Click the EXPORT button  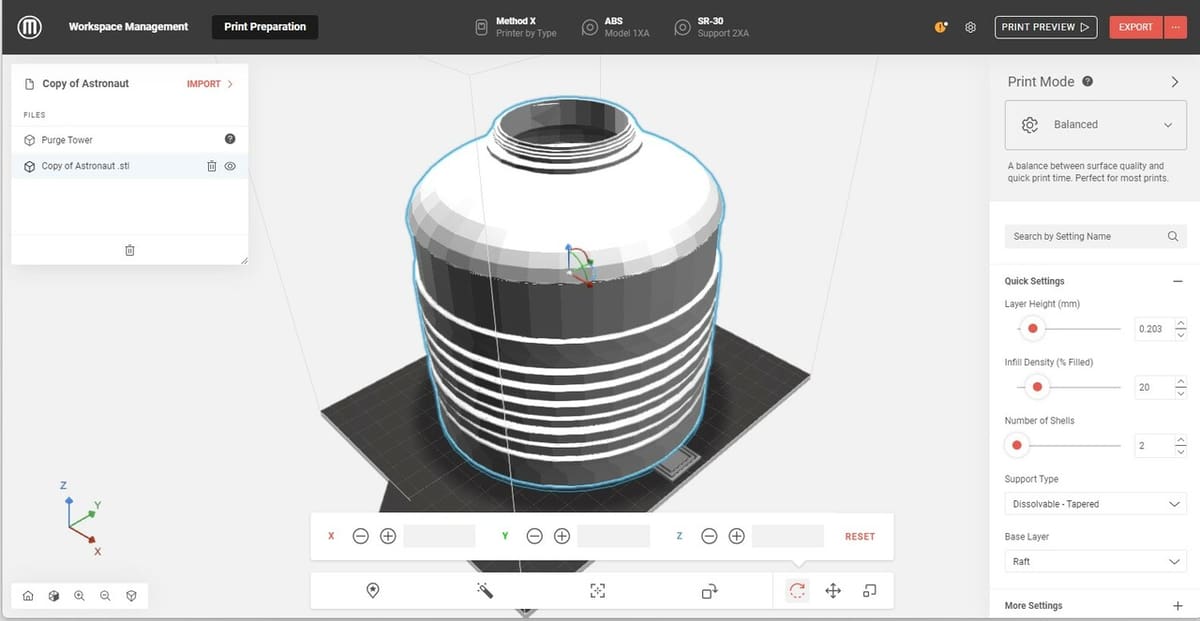[x=1135, y=27]
